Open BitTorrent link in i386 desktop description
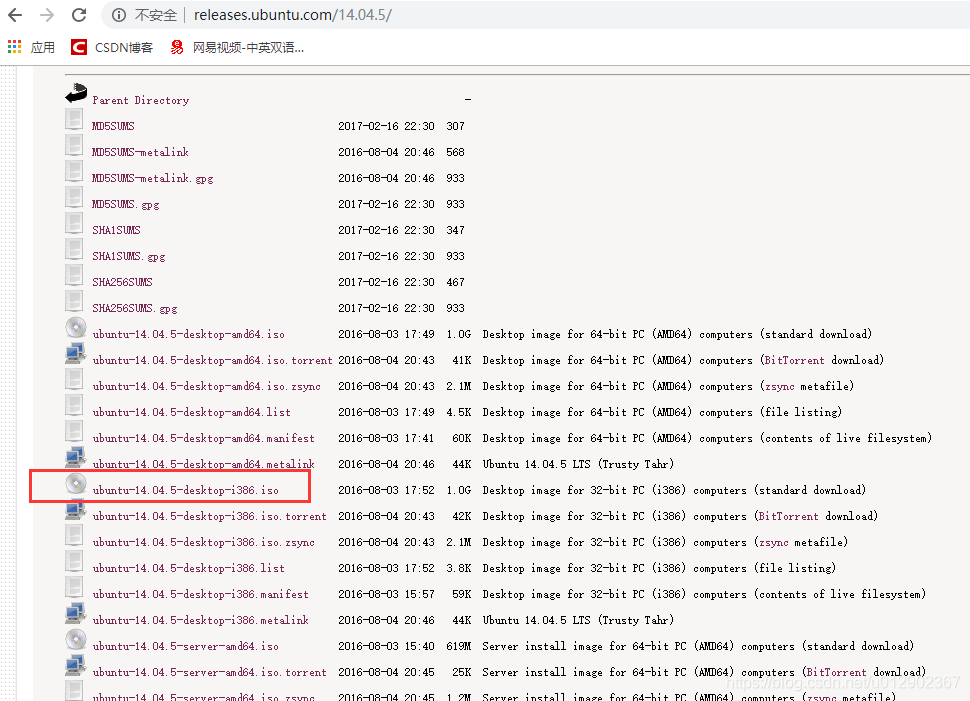 click(789, 516)
